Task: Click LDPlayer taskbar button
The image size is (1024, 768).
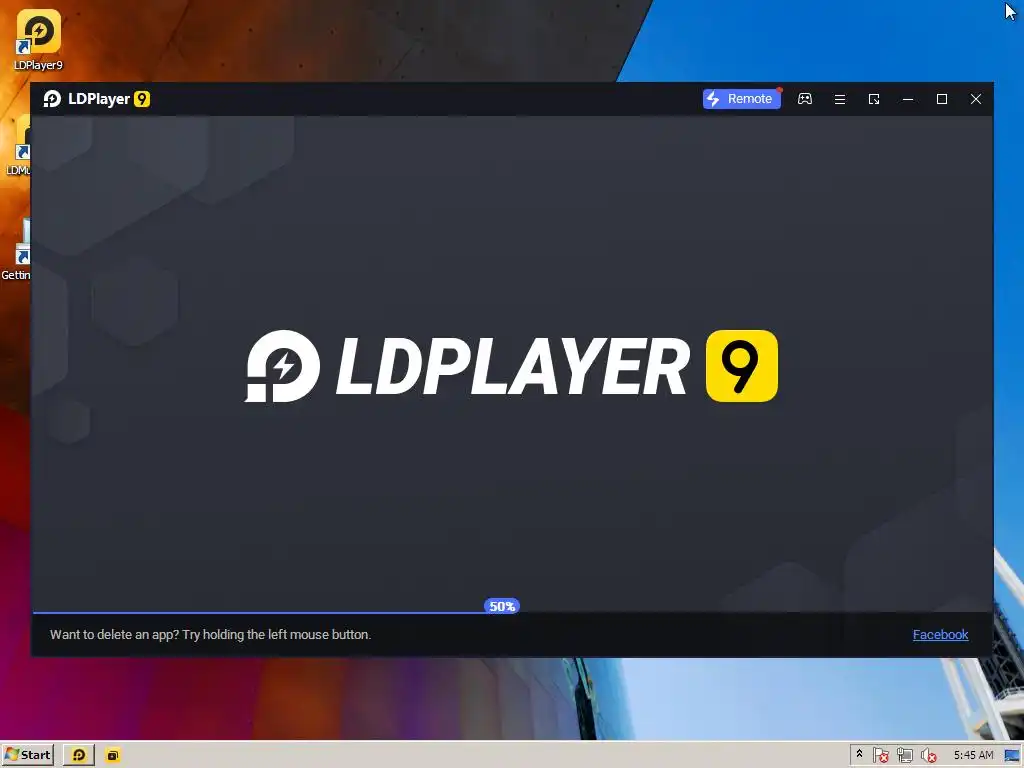Action: pyautogui.click(x=79, y=755)
